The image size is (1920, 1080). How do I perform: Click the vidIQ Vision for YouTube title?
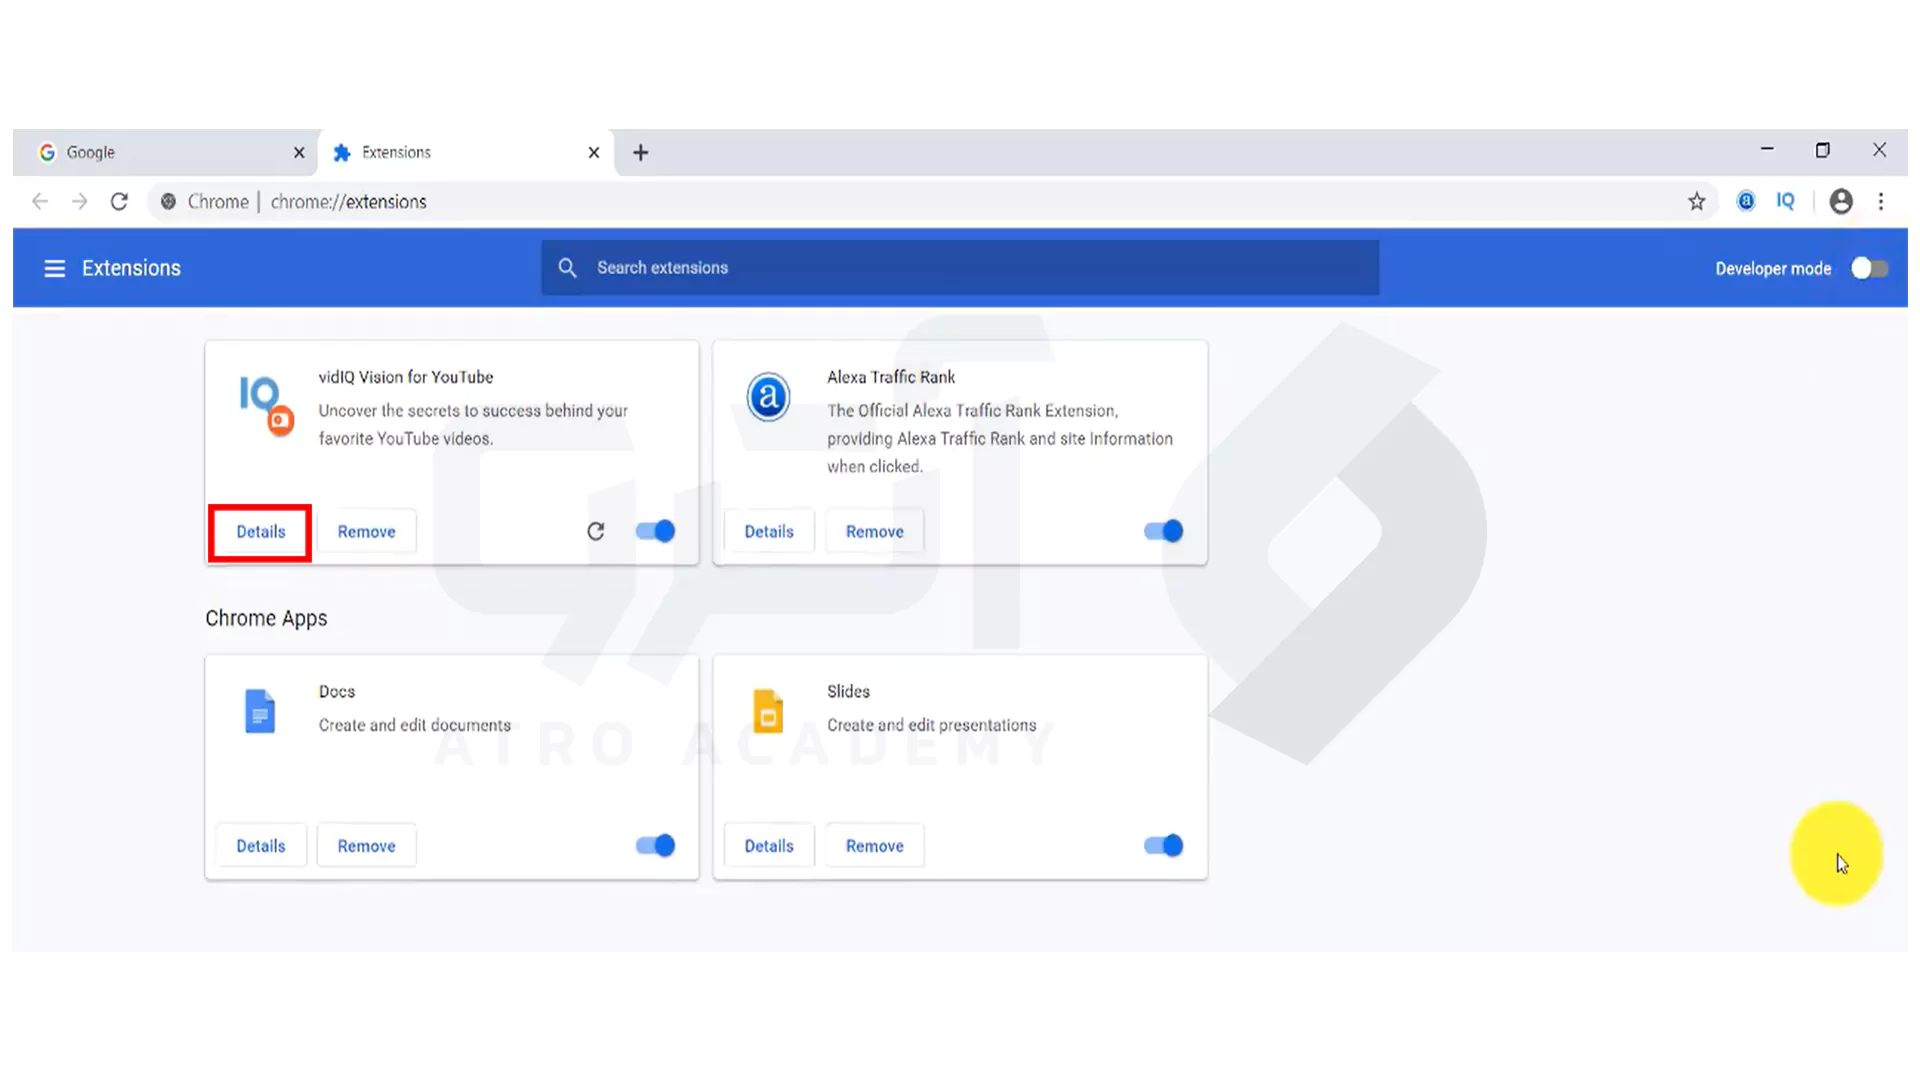point(406,377)
